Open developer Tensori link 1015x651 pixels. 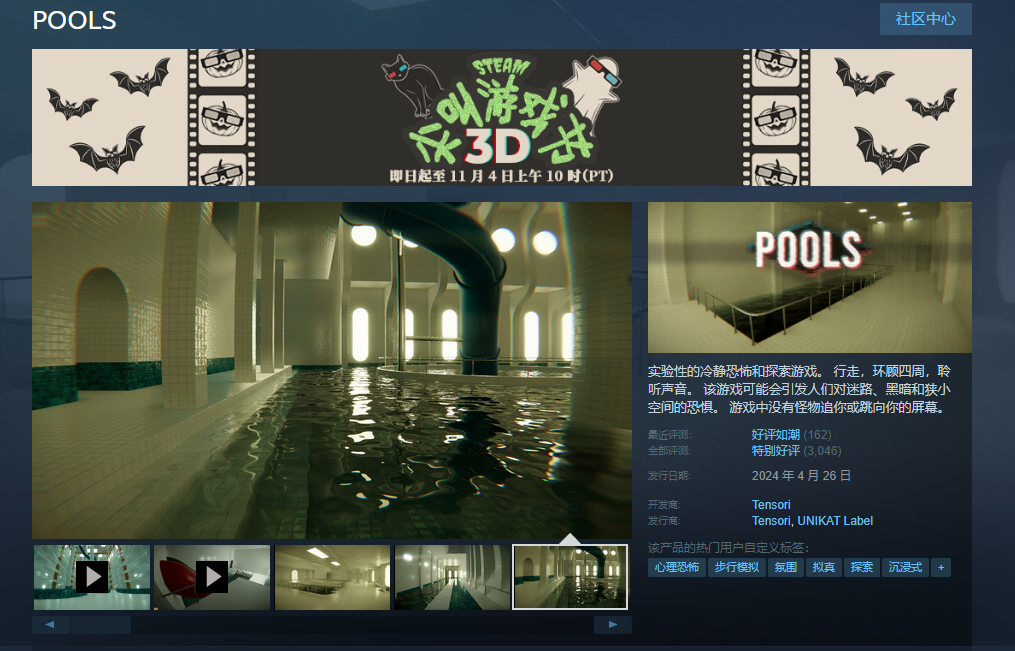coord(771,505)
